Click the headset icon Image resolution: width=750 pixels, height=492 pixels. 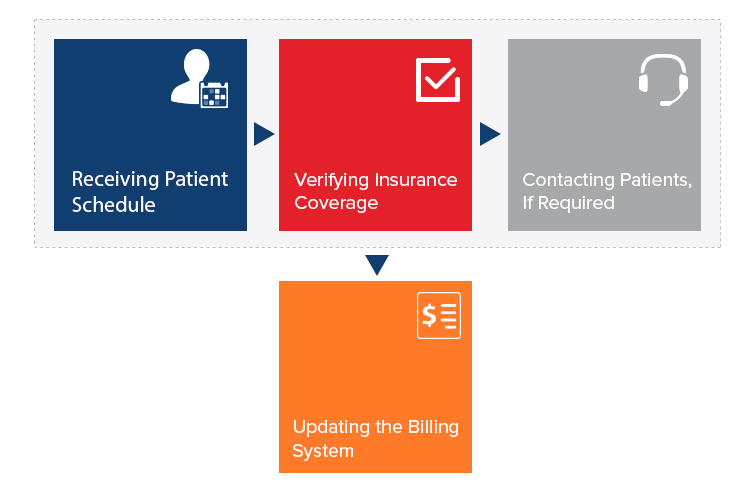coord(663,78)
